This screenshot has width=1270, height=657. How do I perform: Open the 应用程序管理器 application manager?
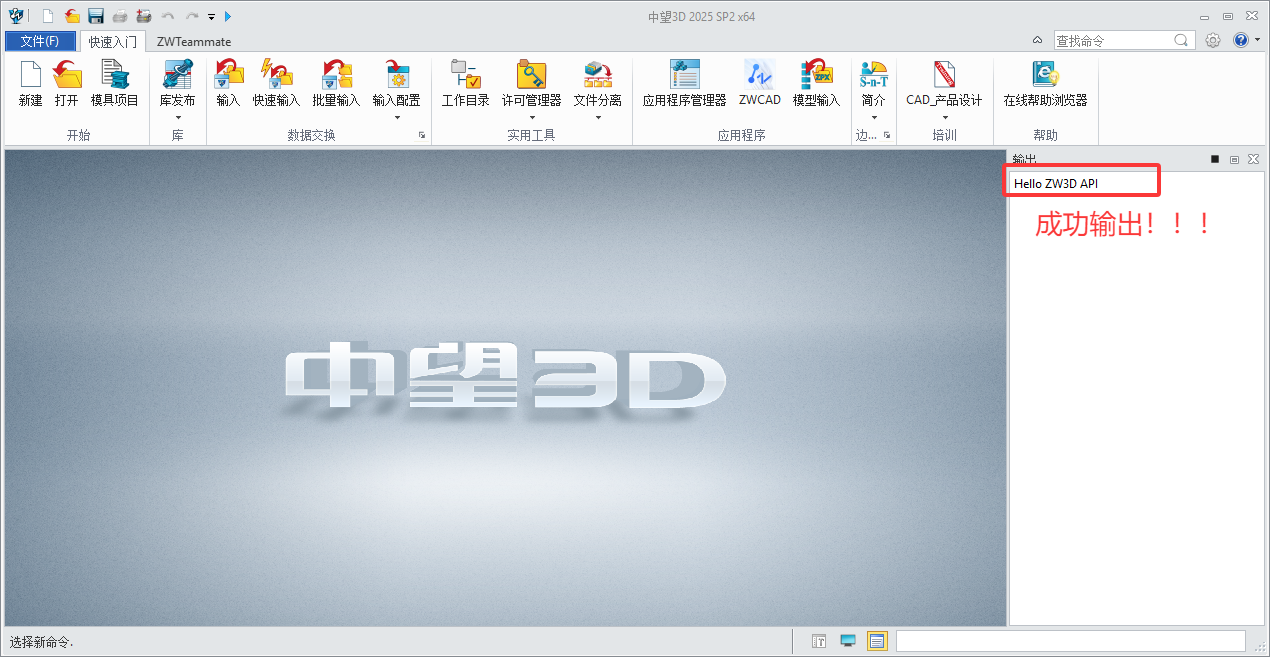point(685,75)
